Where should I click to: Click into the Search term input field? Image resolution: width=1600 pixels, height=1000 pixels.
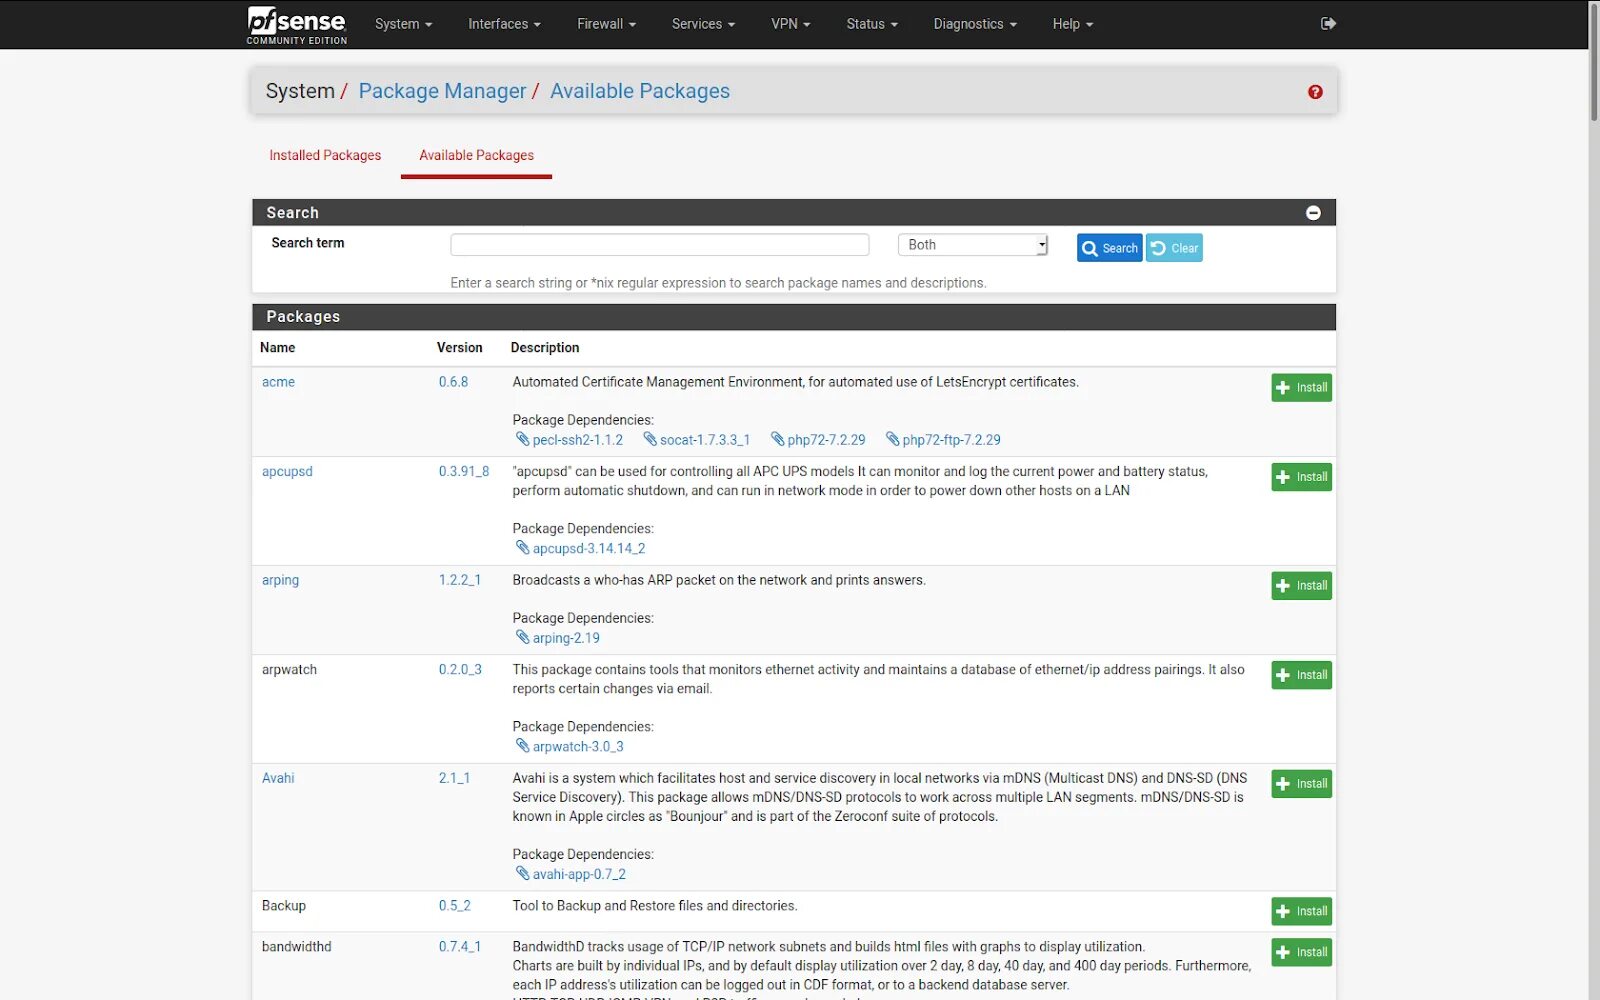click(659, 245)
